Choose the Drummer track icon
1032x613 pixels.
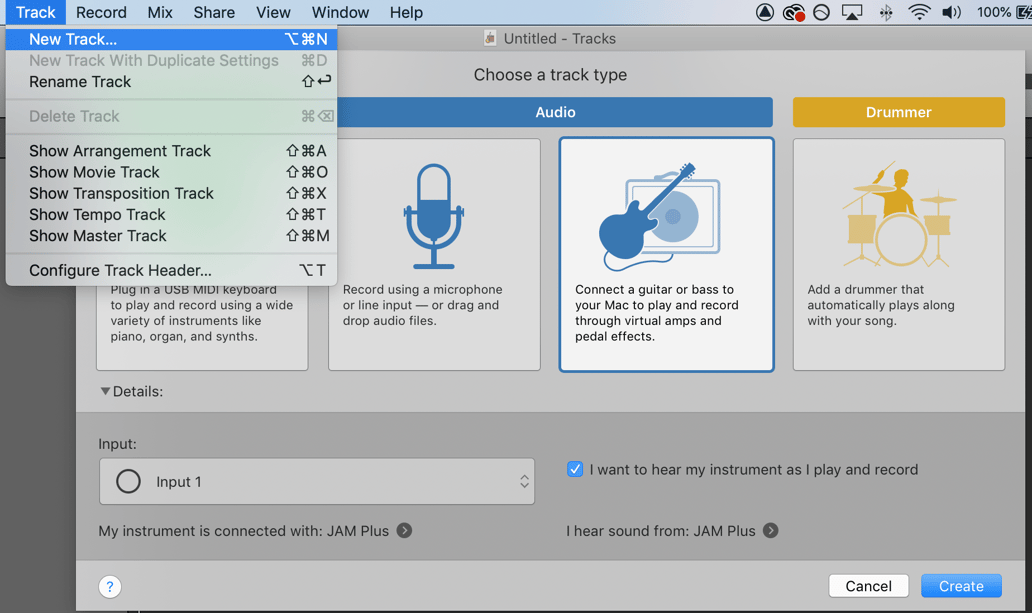897,212
